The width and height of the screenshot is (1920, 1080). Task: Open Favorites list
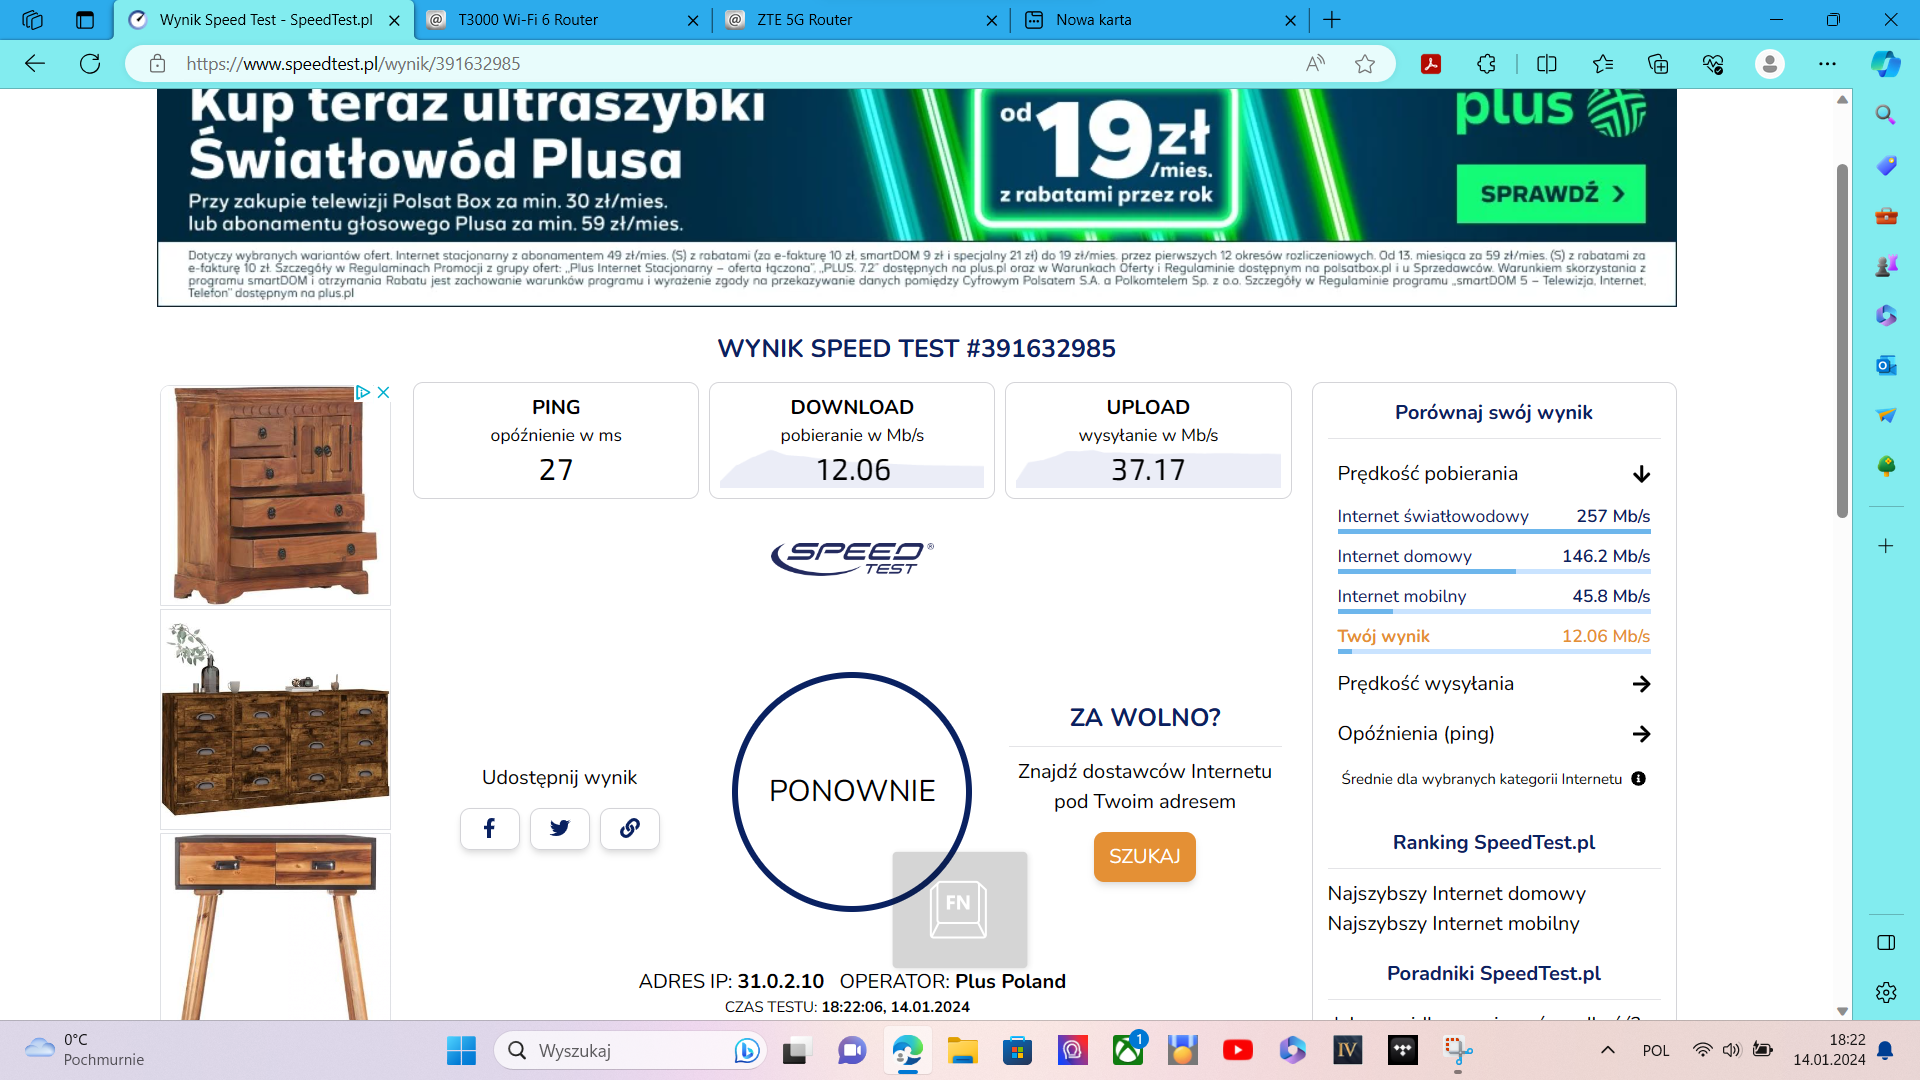click(1602, 64)
